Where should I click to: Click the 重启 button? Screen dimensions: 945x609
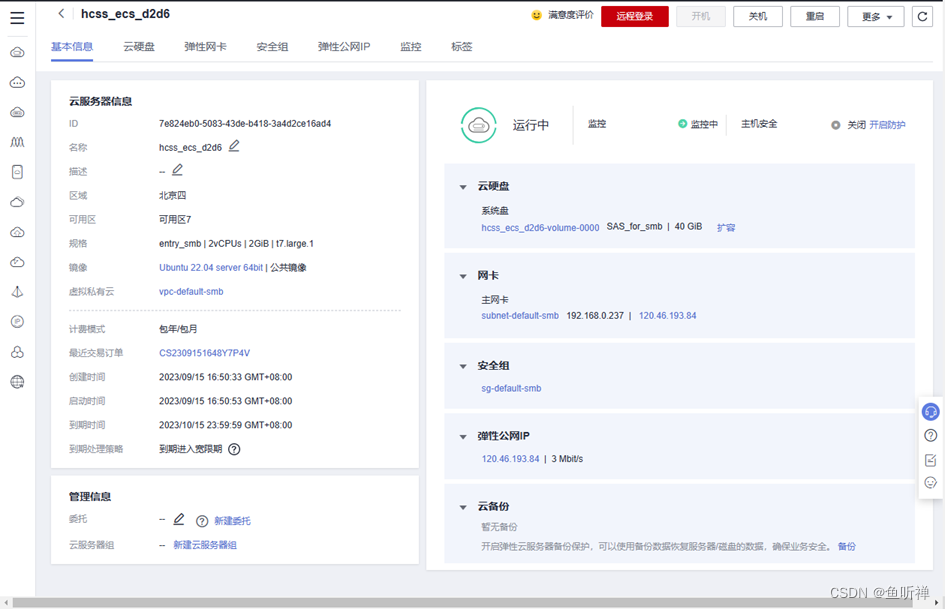click(x=815, y=16)
